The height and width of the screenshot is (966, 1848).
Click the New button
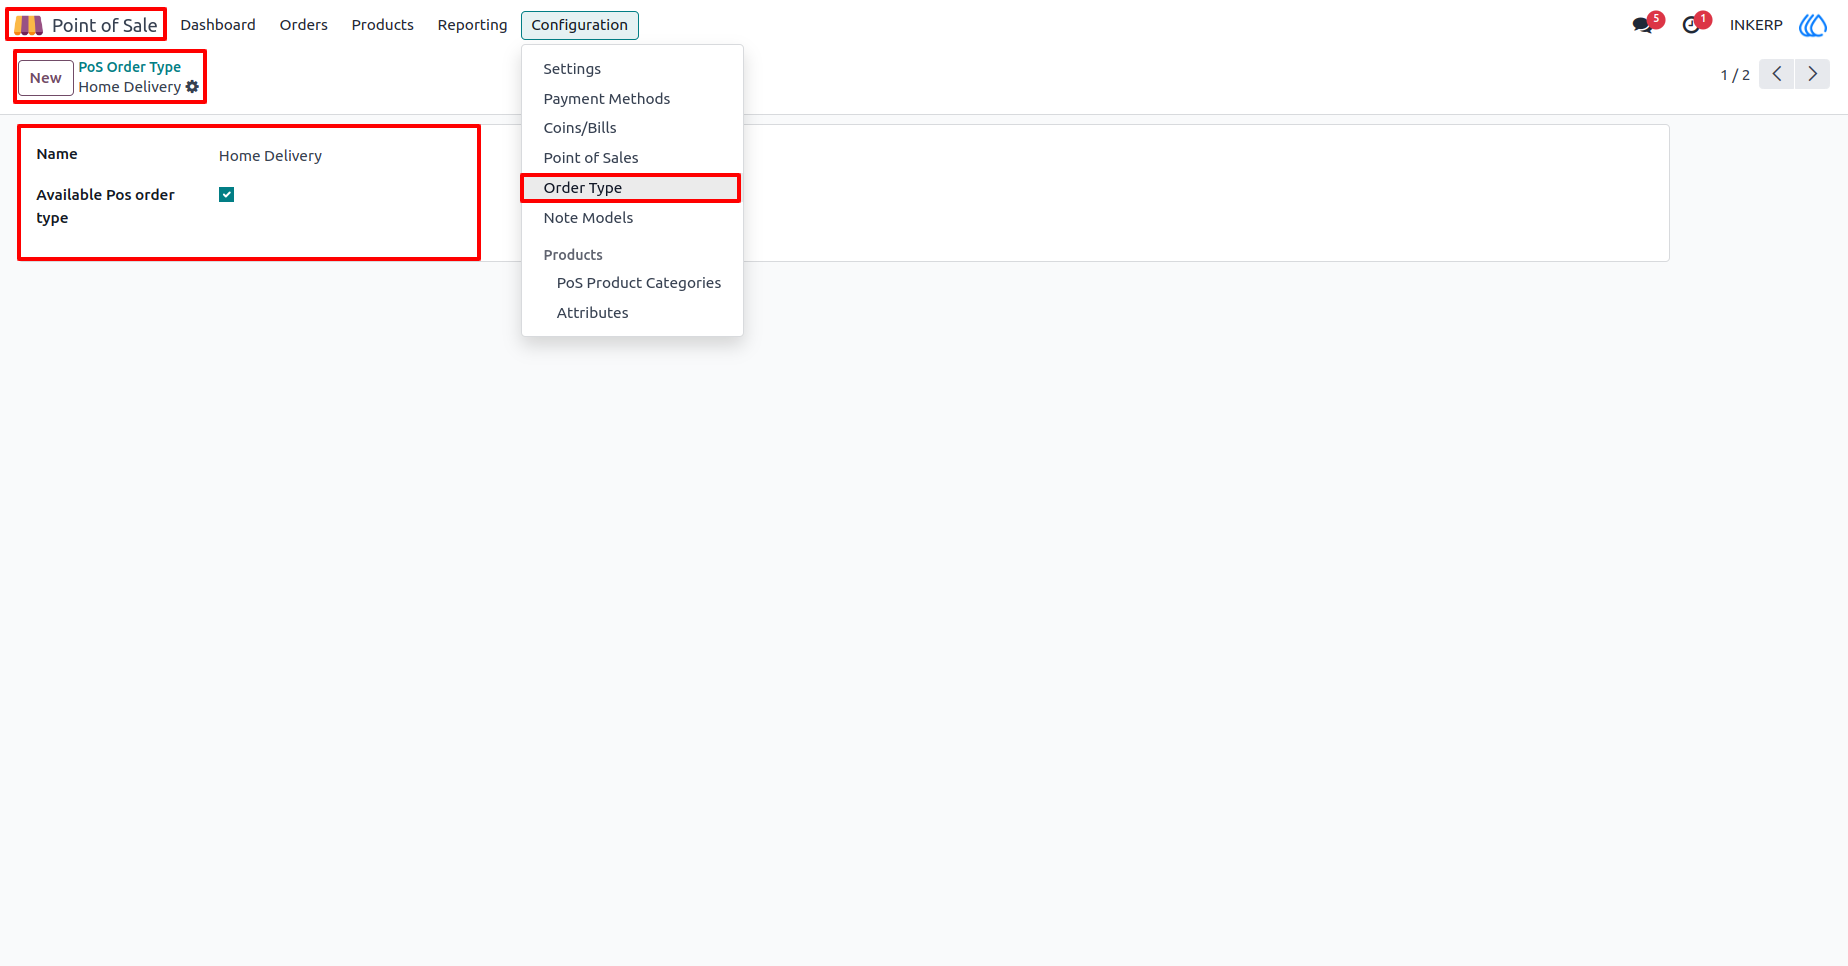(x=46, y=78)
